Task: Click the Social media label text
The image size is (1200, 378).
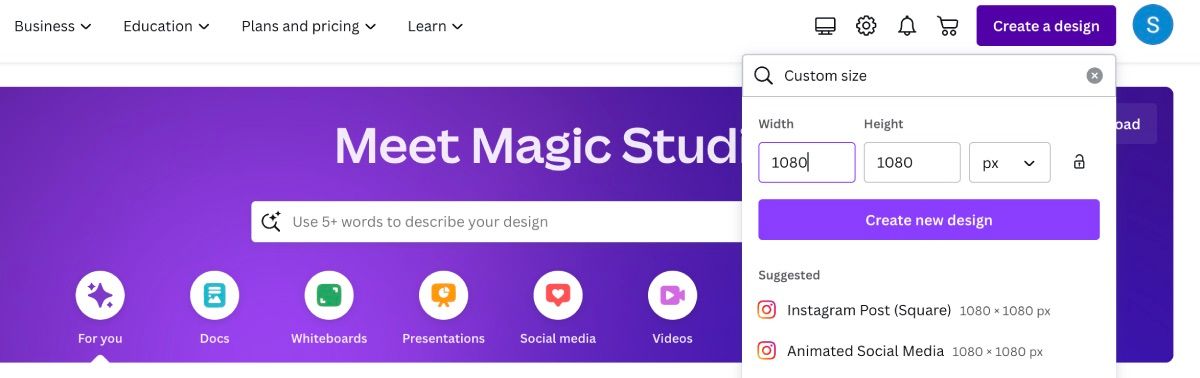Action: click(x=558, y=339)
